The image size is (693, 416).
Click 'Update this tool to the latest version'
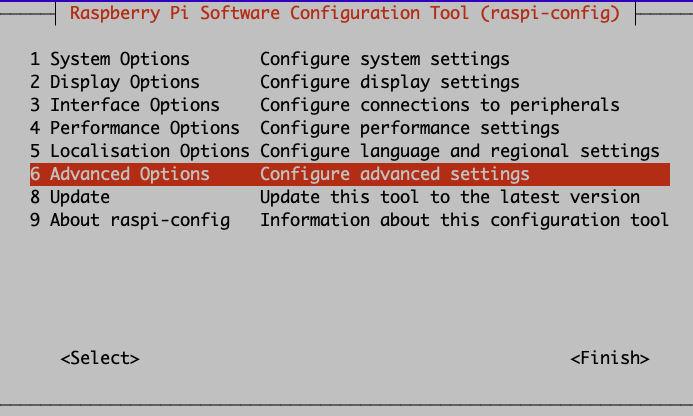coord(450,197)
